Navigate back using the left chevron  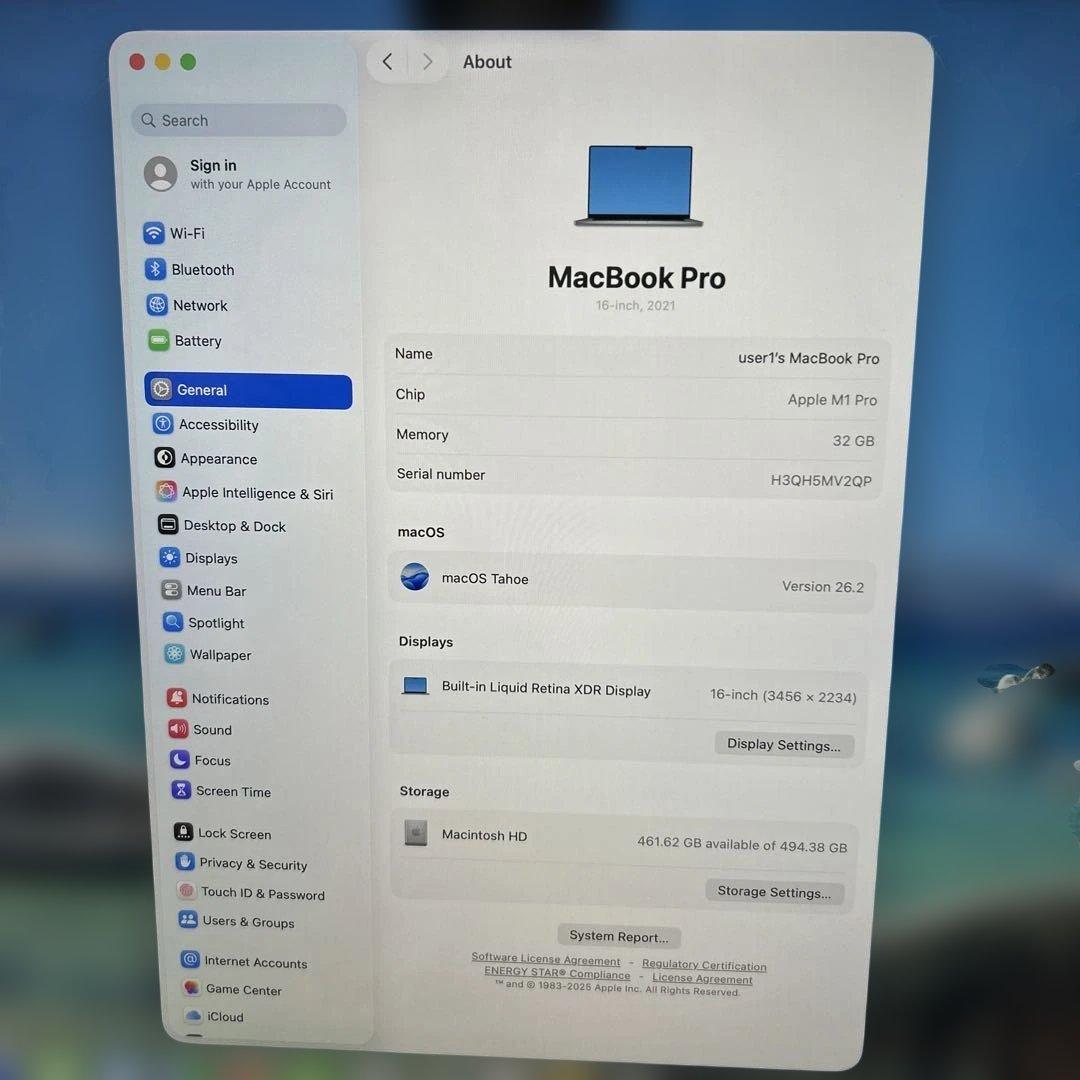(x=387, y=61)
